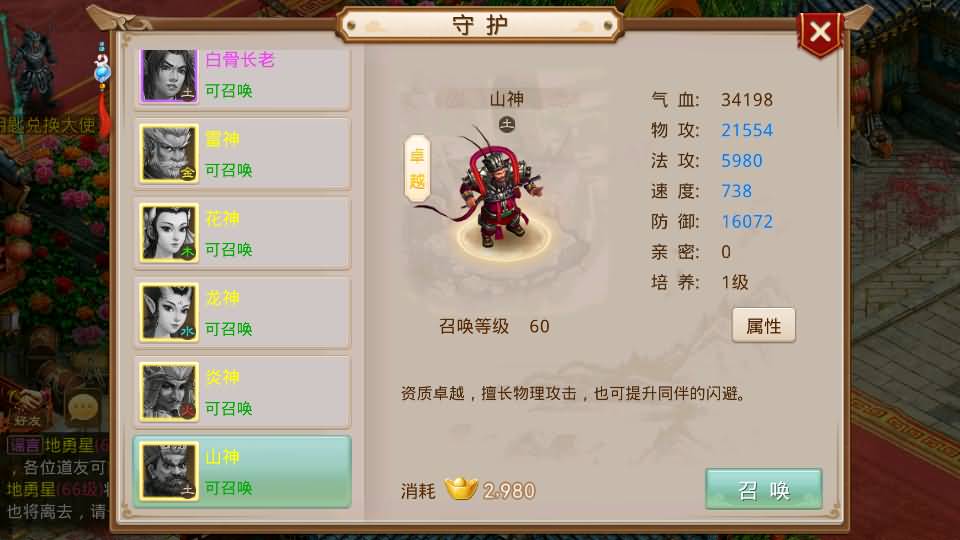Image resolution: width=960 pixels, height=540 pixels.
Task: Select the 山神 guardian portrait icon
Action: (170, 471)
